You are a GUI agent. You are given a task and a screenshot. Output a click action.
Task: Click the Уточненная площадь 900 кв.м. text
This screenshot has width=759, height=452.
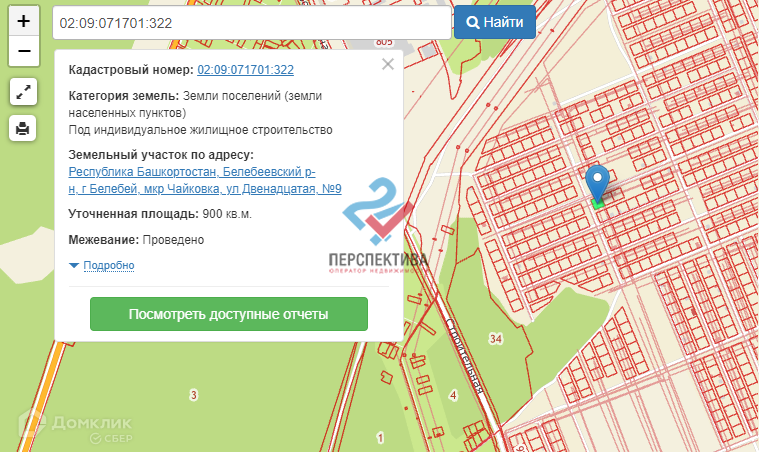[160, 214]
